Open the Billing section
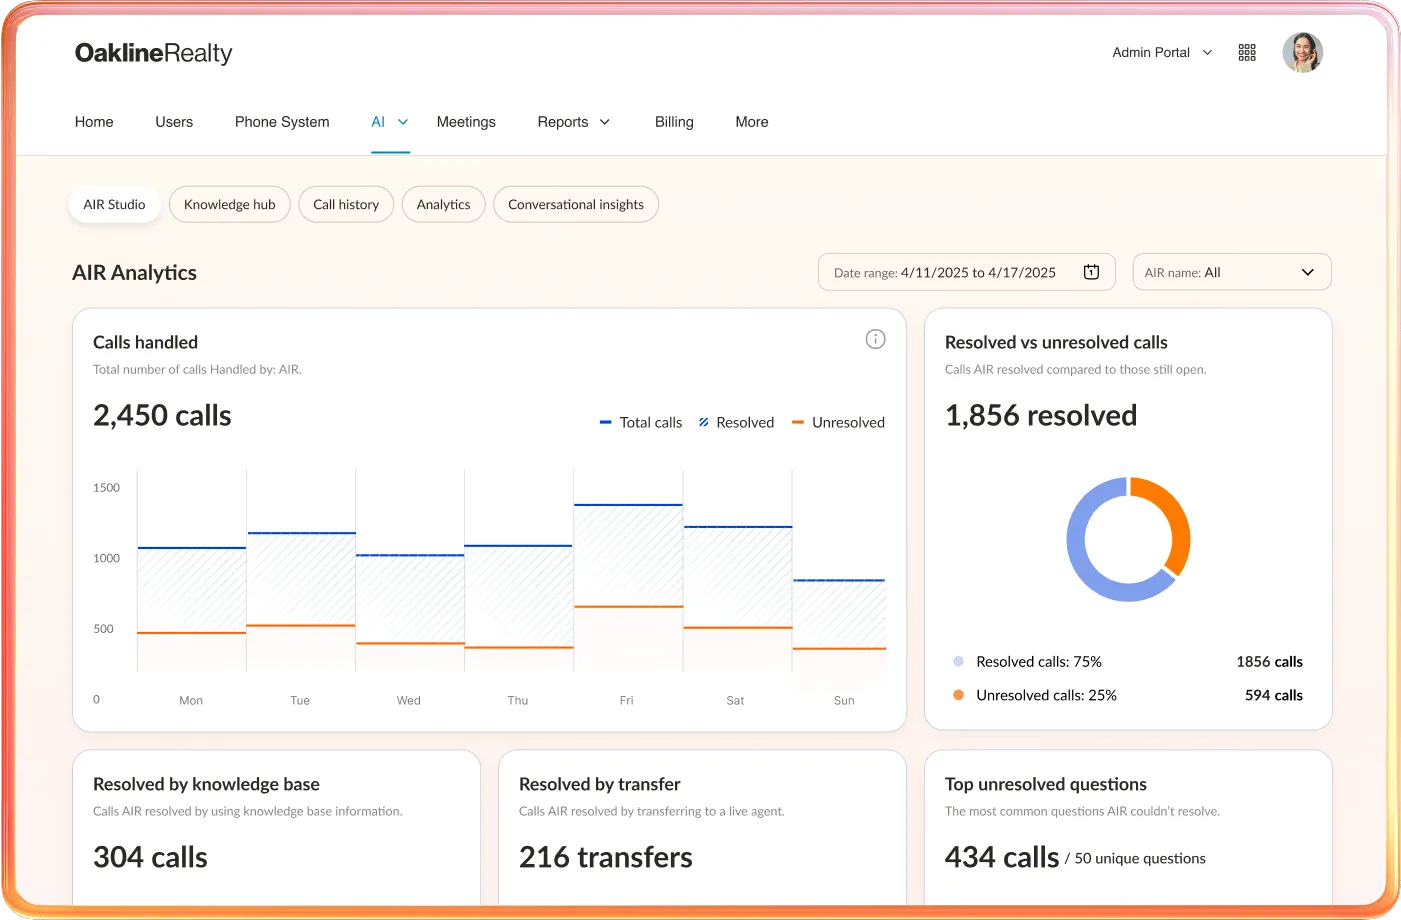1401x920 pixels. click(673, 121)
